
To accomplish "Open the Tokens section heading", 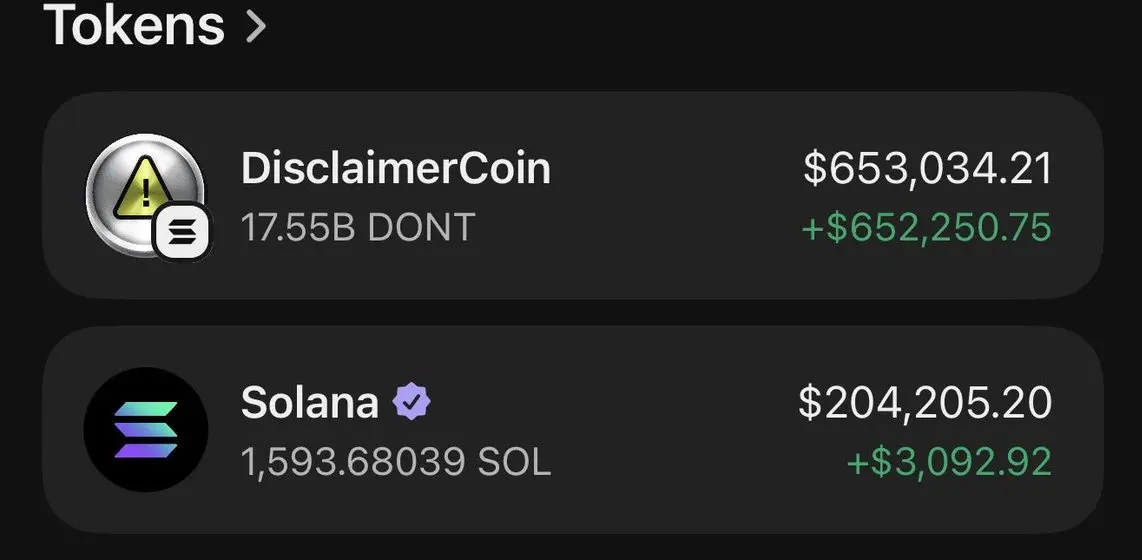I will 134,25.
